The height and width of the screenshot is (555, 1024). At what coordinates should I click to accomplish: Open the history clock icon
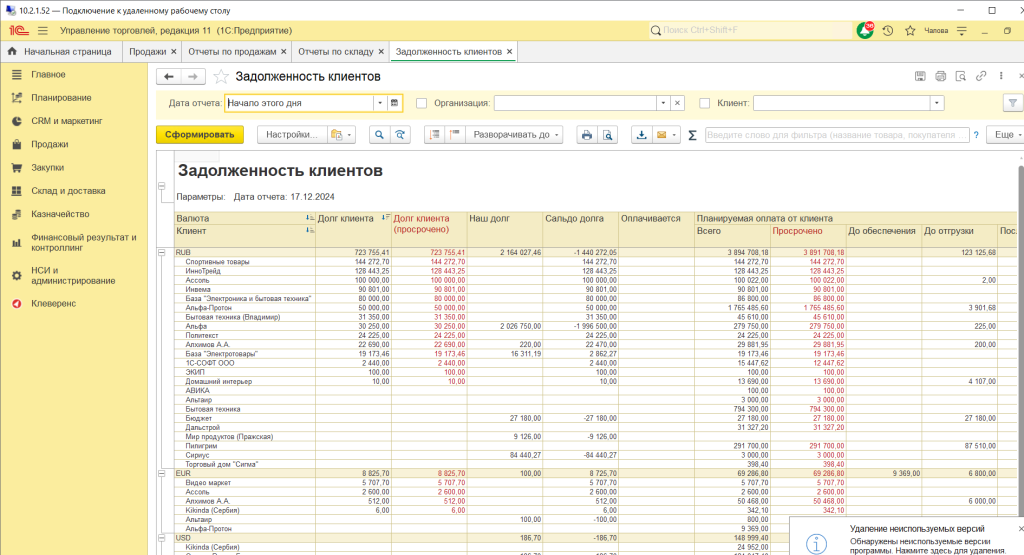click(887, 30)
